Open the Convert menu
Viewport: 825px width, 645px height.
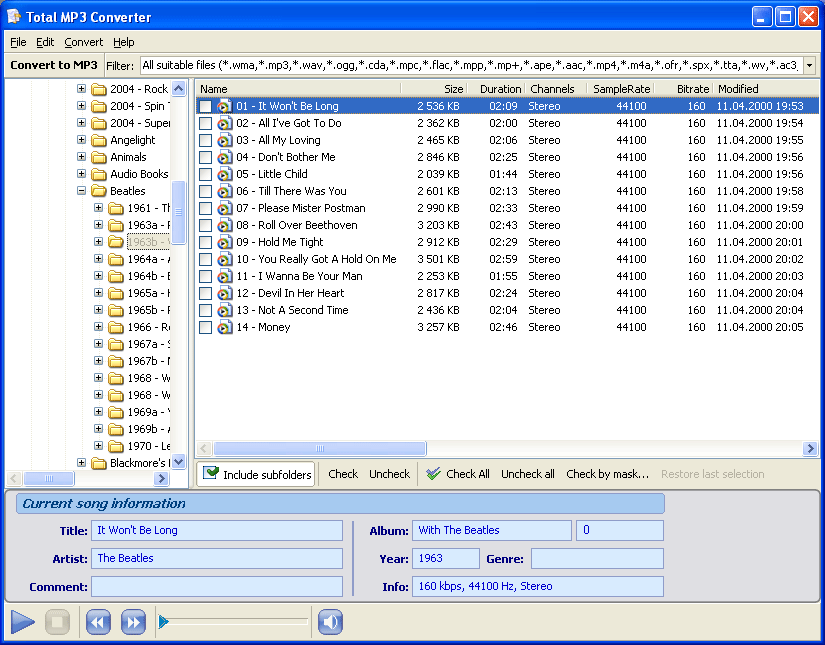coord(84,42)
